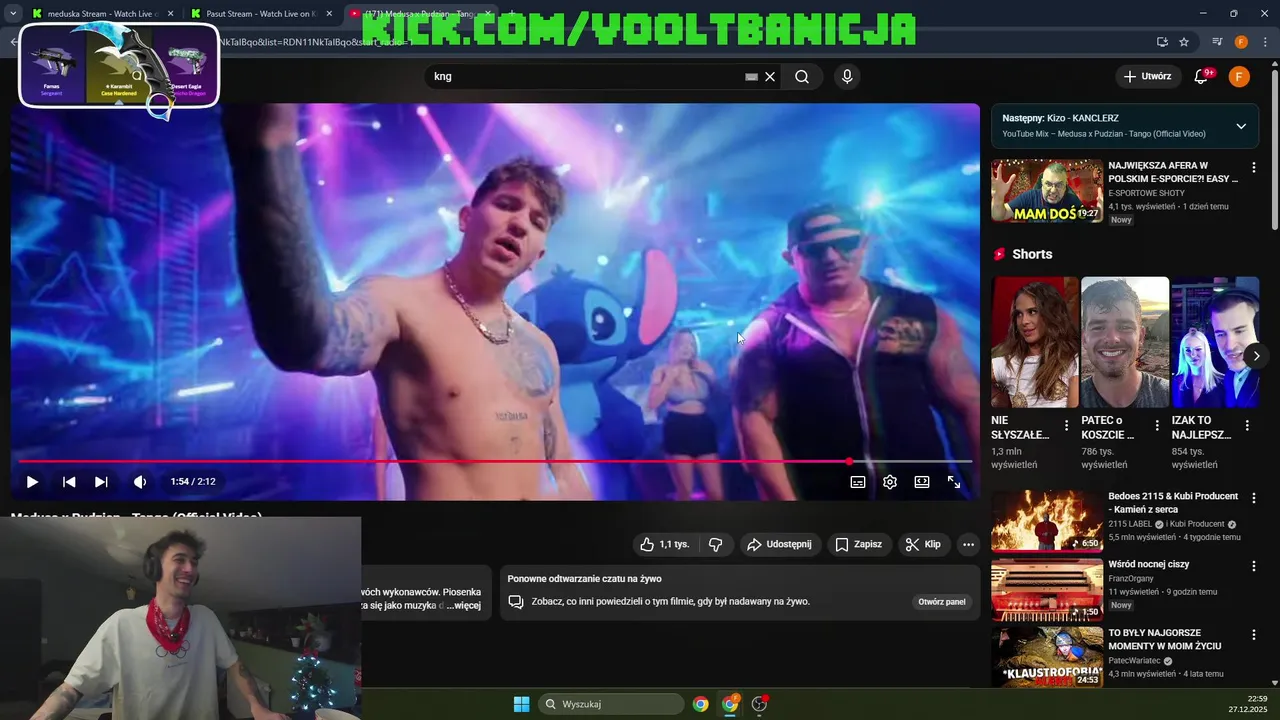The width and height of the screenshot is (1280, 720).
Task: Share the video via Udostępnij
Action: (x=781, y=544)
